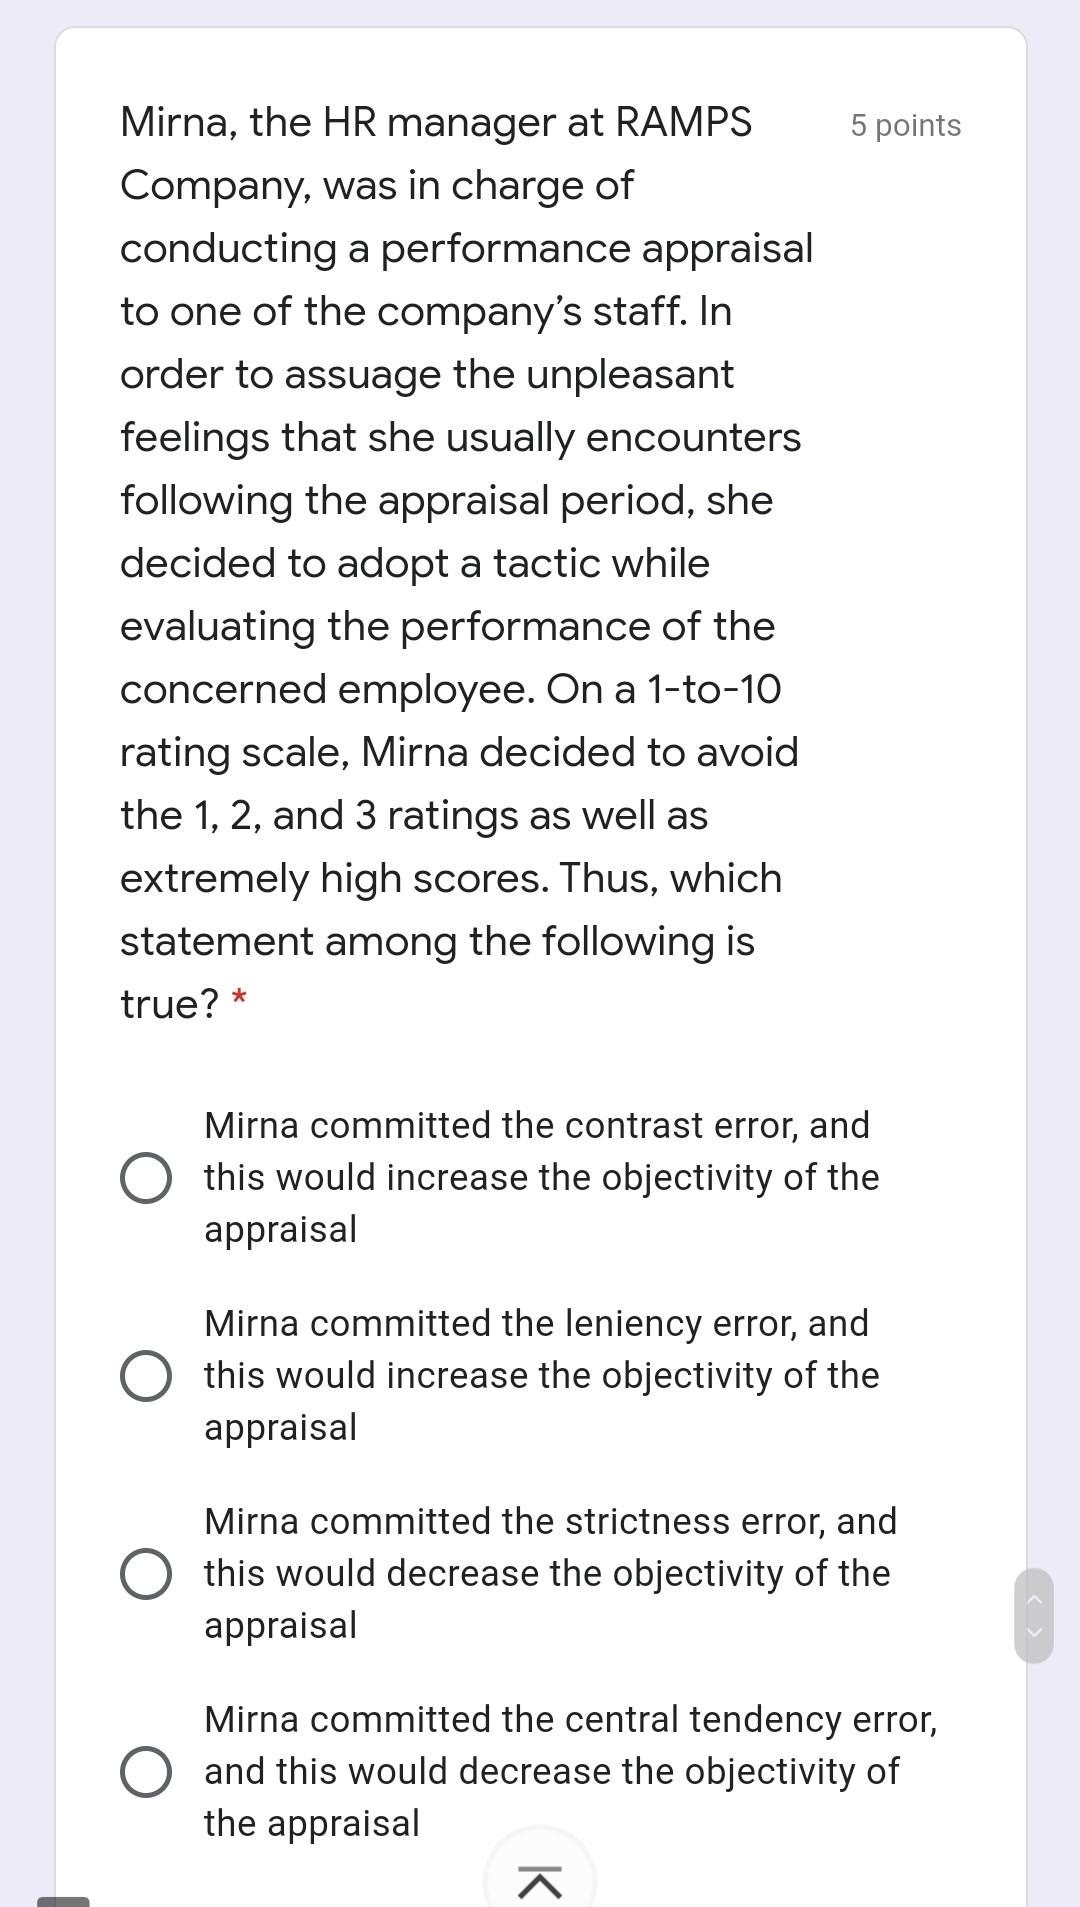
Task: Click the central tendency answer text
Action: coord(570,1771)
